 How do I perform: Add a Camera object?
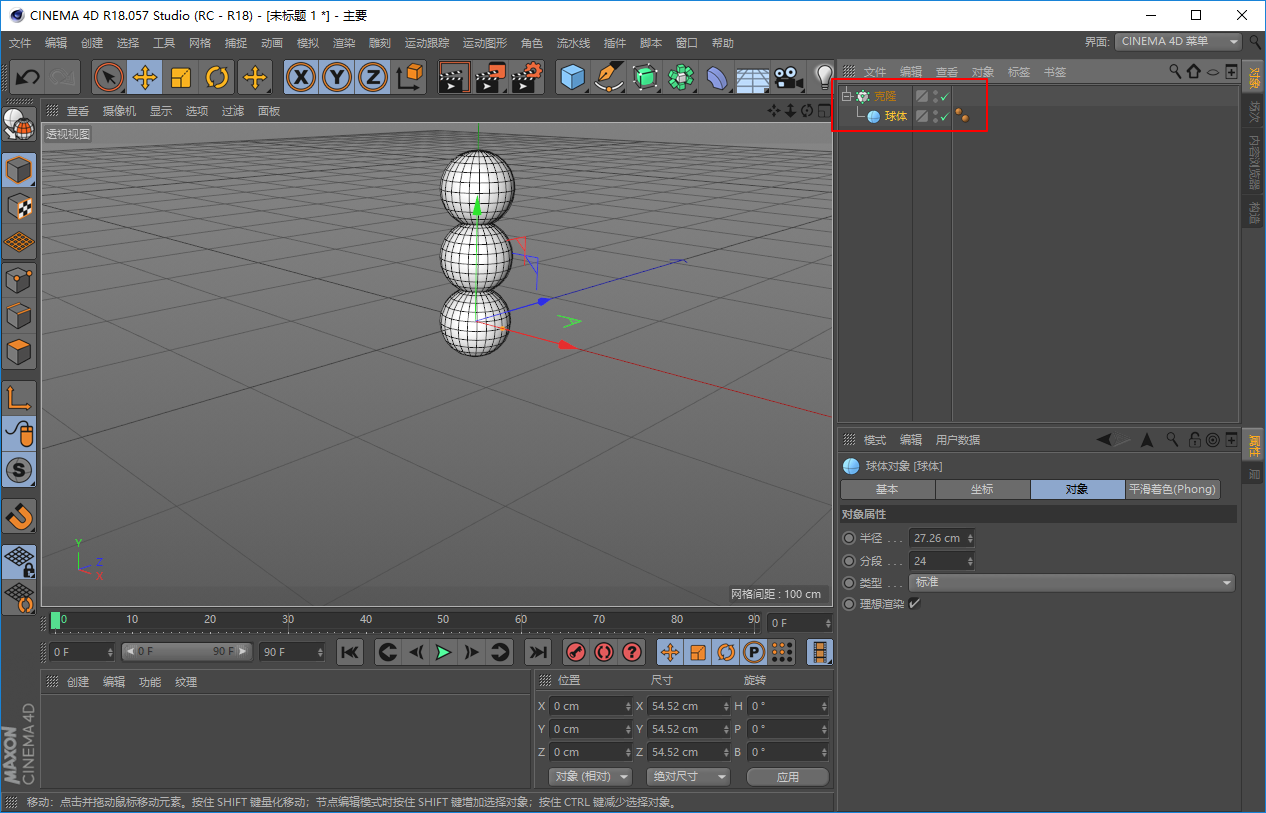pyautogui.click(x=789, y=77)
